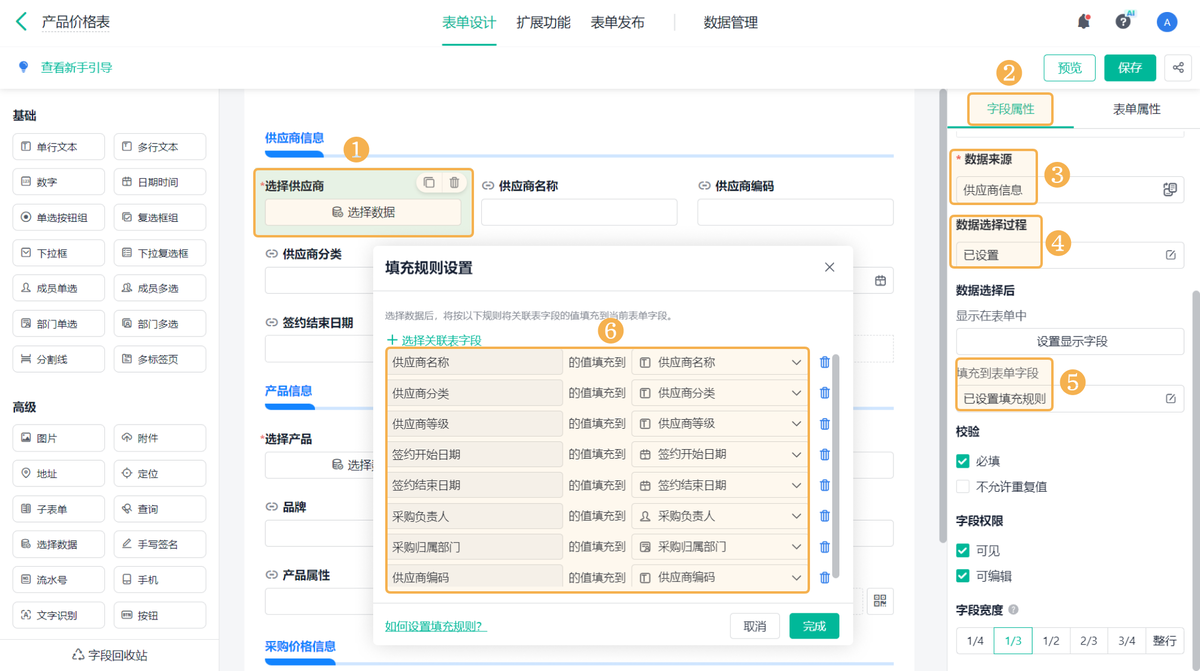Switch to the 表单属性 tab
Screen dimensions: 1200x671
click(1136, 109)
